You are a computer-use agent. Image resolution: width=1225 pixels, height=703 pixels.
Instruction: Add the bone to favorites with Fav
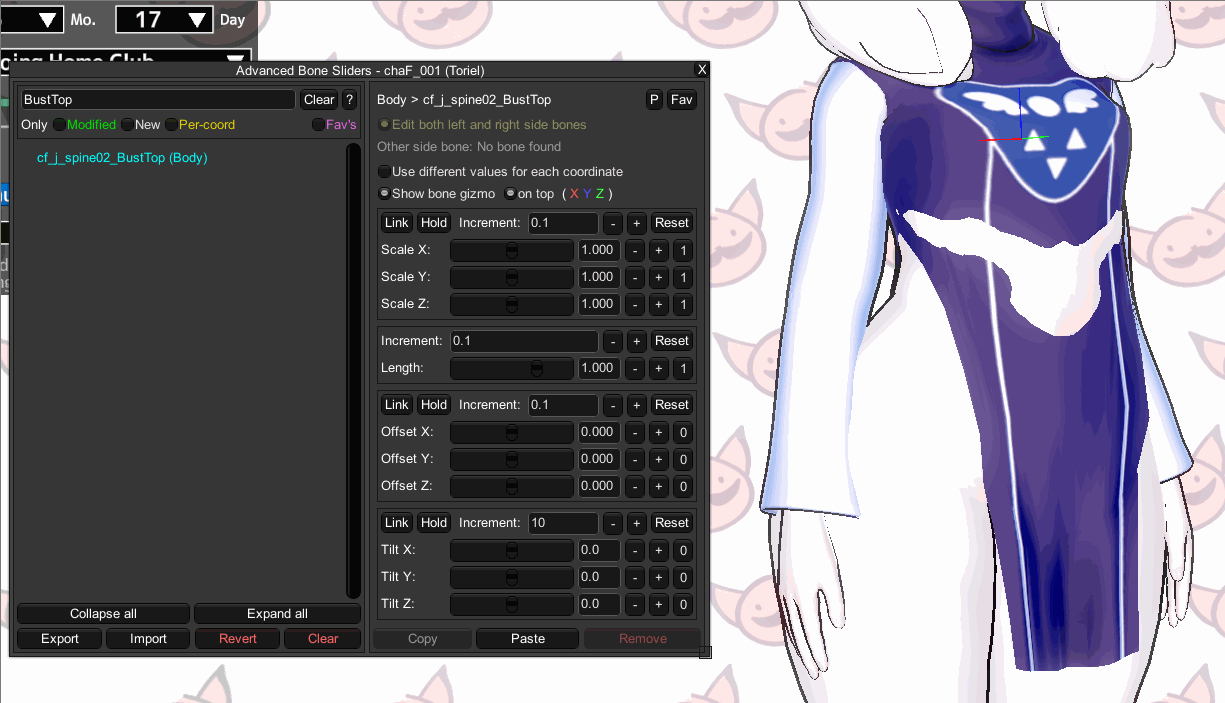tap(681, 100)
